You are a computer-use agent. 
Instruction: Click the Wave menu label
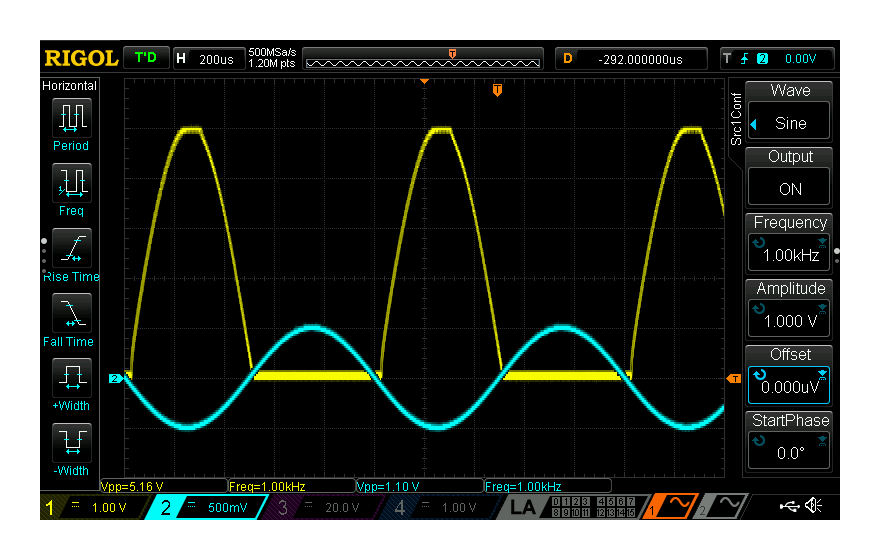pyautogui.click(x=790, y=90)
